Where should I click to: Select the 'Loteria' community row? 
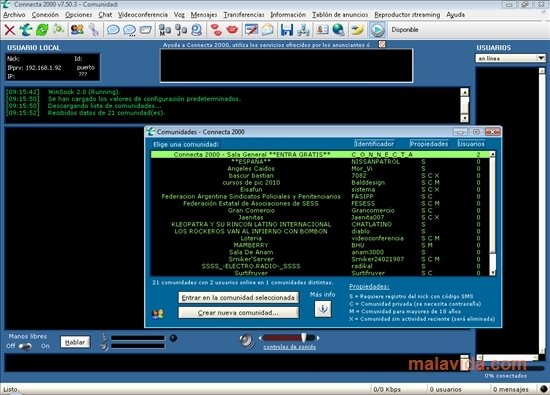pos(321,238)
